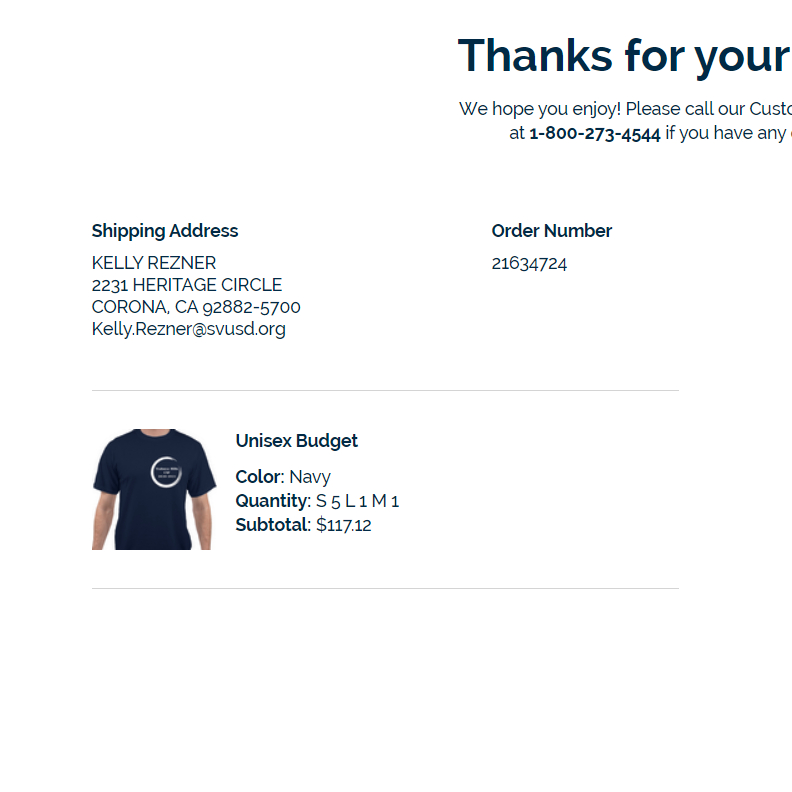The width and height of the screenshot is (792, 792).
Task: Click the CORONA, CA 92882-5700 line
Action: pyautogui.click(x=196, y=307)
